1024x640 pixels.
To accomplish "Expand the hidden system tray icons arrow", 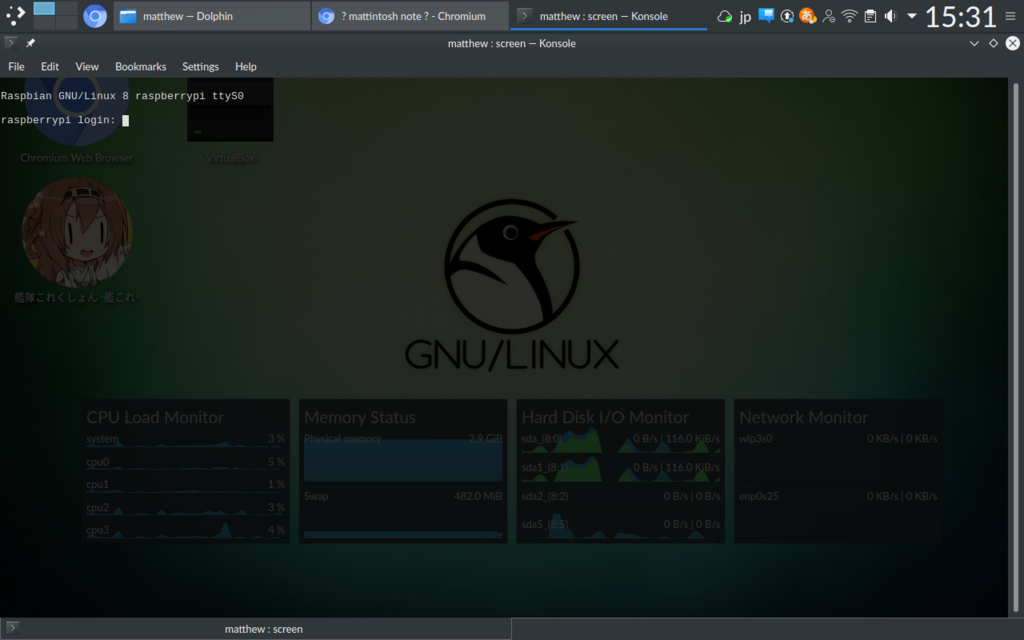I will pyautogui.click(x=912, y=16).
